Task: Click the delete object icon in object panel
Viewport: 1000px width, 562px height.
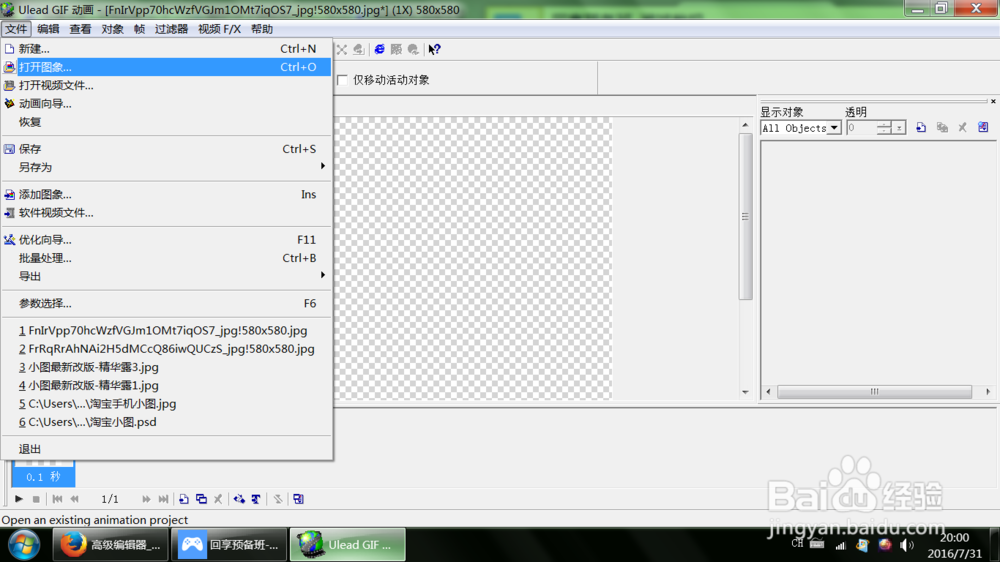Action: click(x=962, y=128)
